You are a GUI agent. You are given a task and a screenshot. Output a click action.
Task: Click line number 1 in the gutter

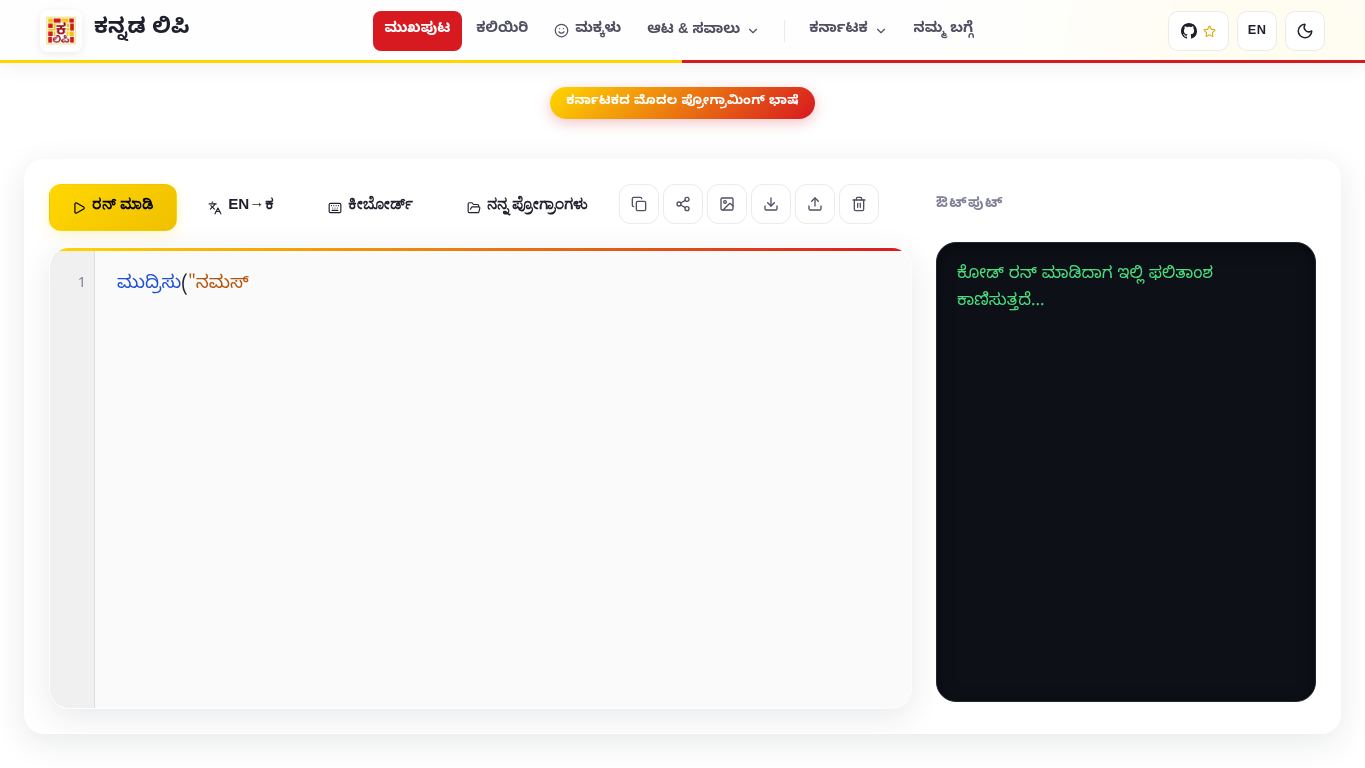tap(81, 283)
